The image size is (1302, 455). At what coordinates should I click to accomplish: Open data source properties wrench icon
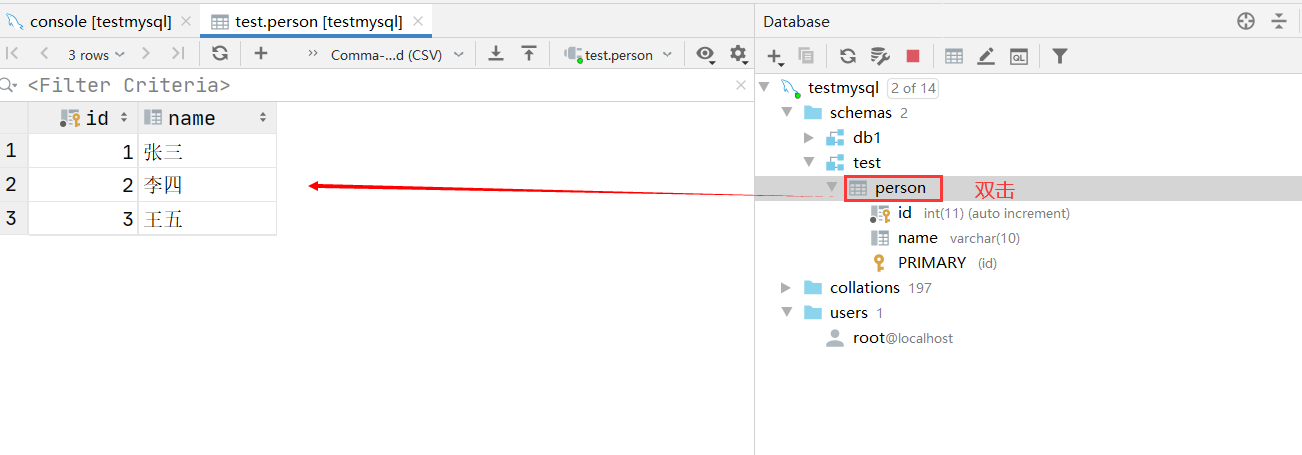click(880, 56)
